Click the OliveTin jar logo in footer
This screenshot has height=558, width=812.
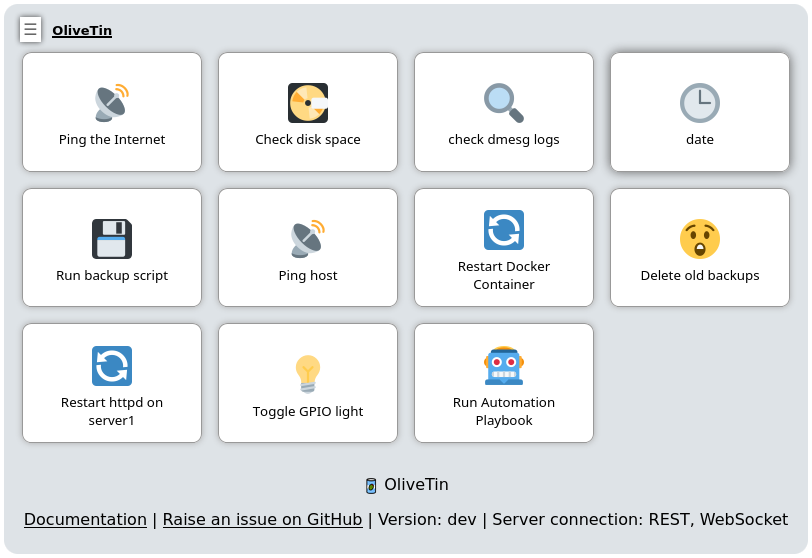click(x=371, y=486)
